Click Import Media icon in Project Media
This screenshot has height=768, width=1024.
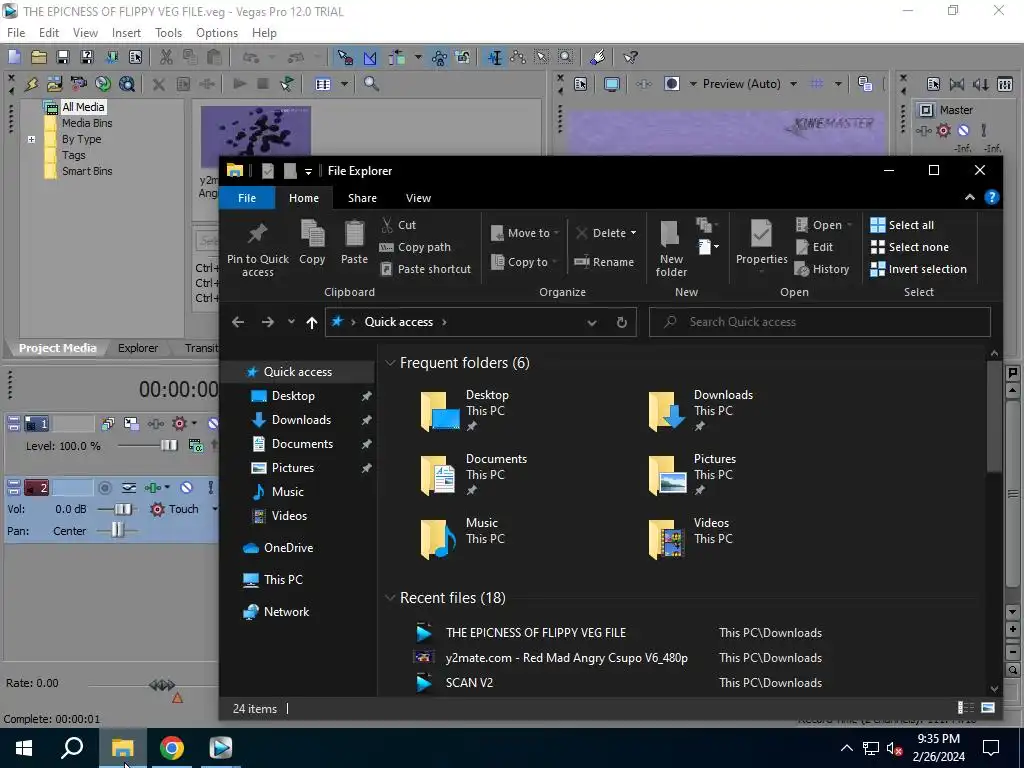click(54, 84)
